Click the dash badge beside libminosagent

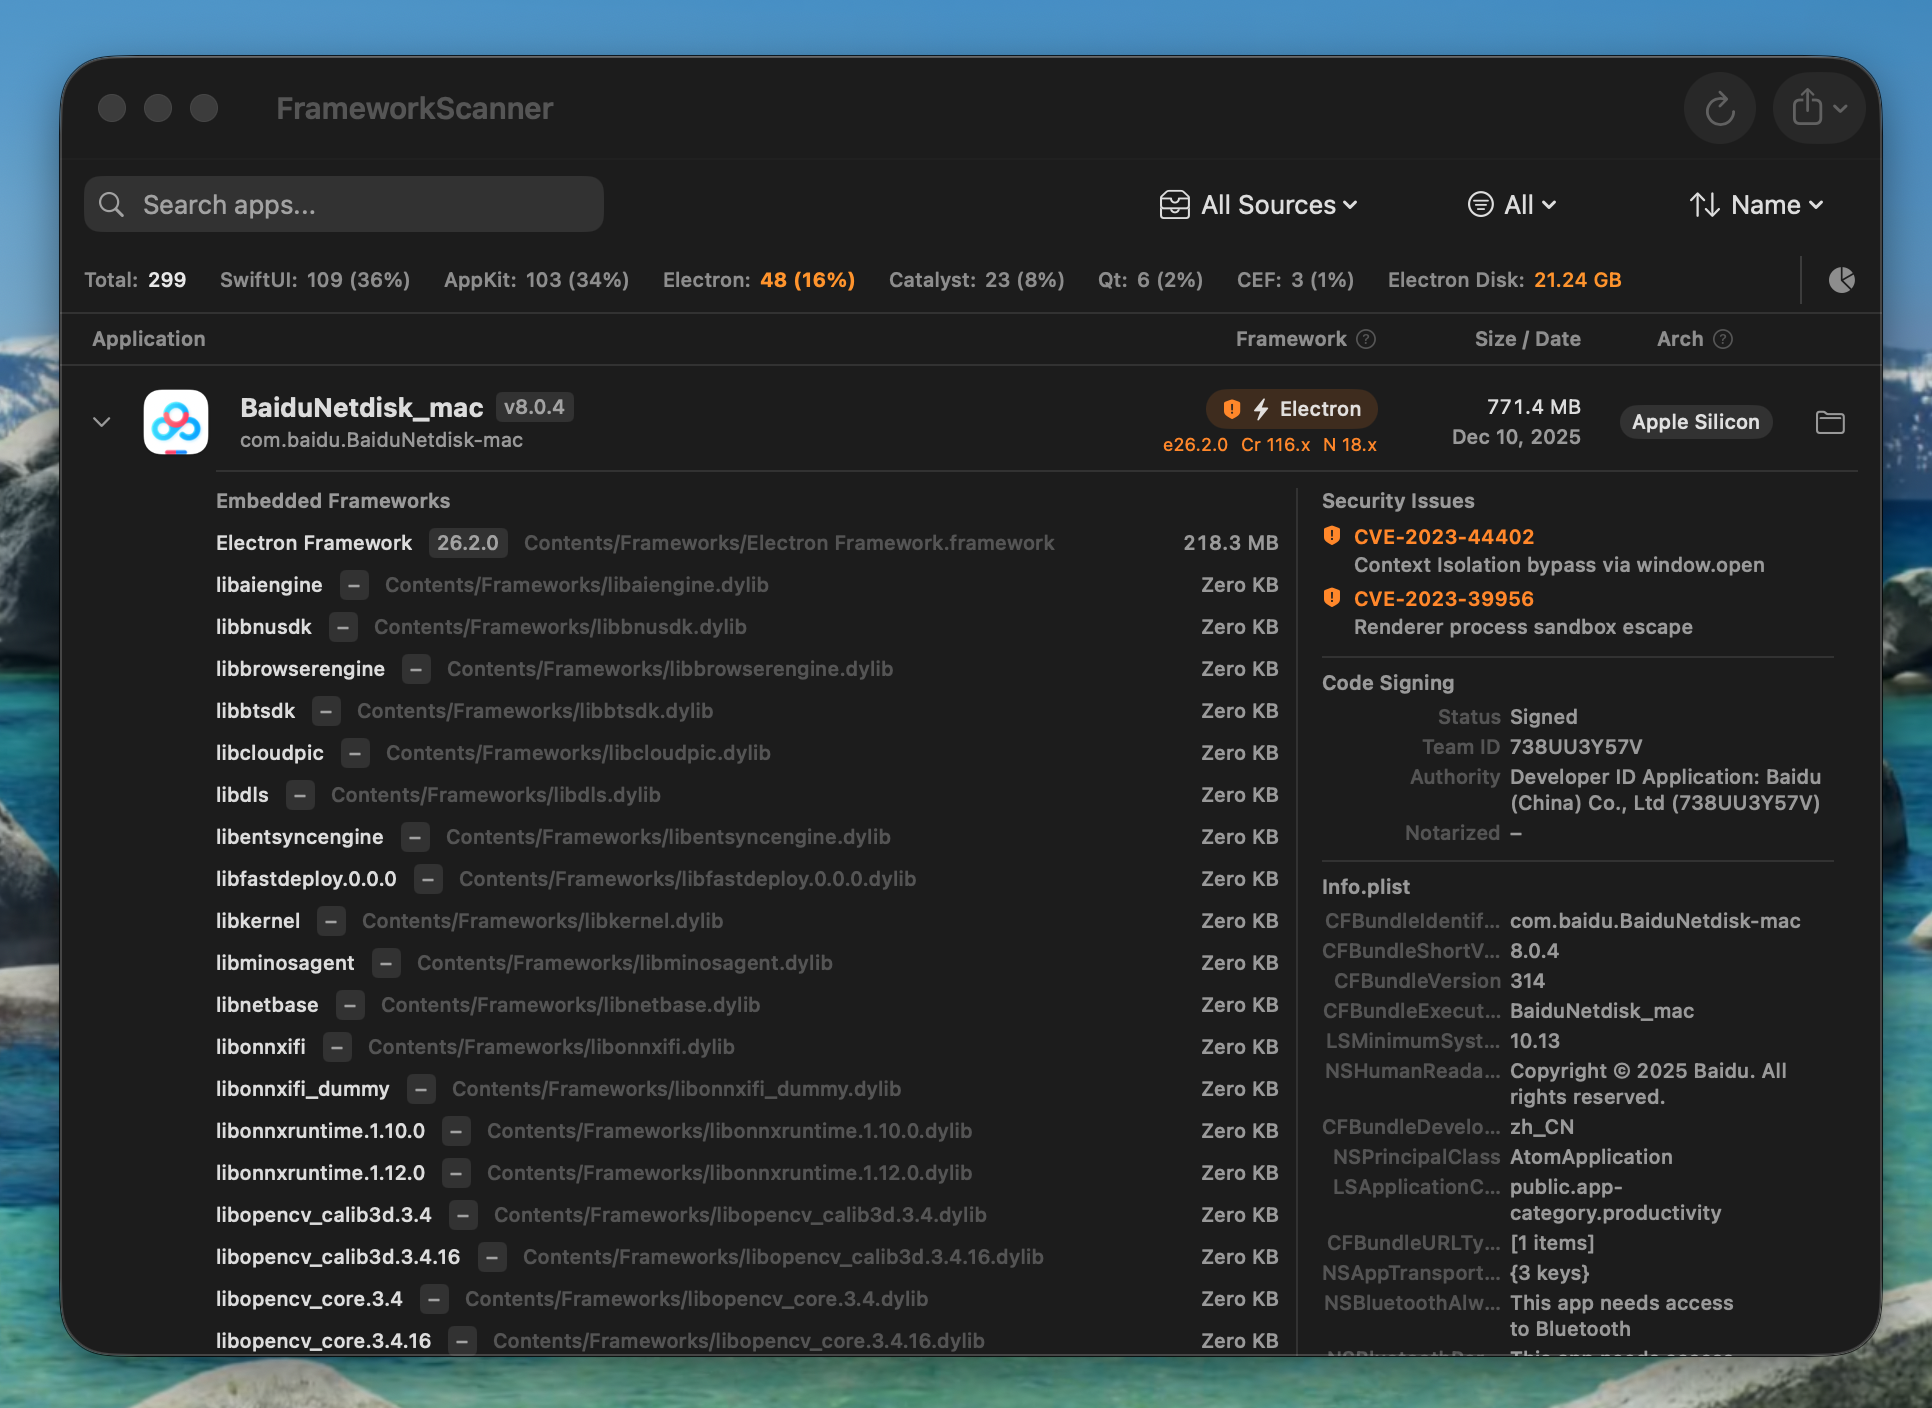point(386,963)
